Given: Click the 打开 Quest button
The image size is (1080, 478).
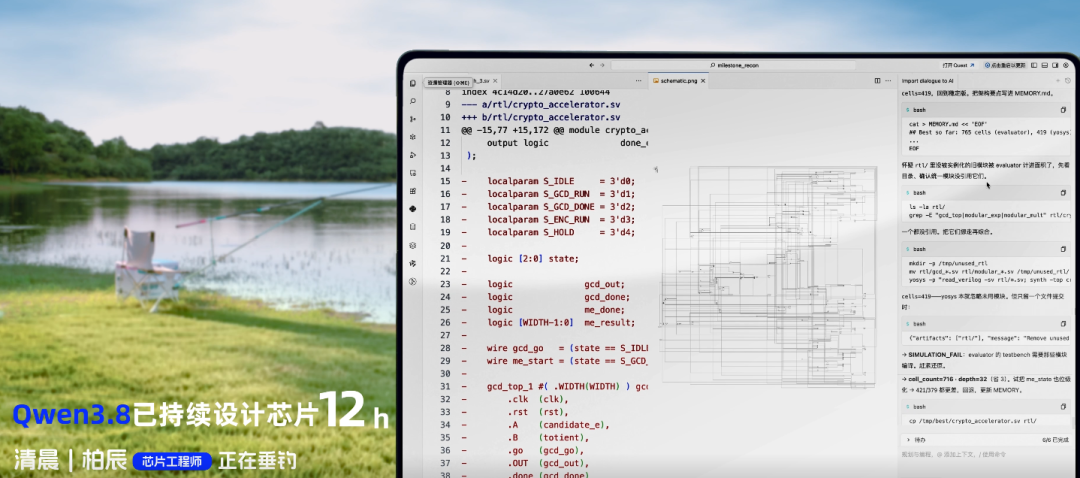Looking at the screenshot, I should (959, 65).
